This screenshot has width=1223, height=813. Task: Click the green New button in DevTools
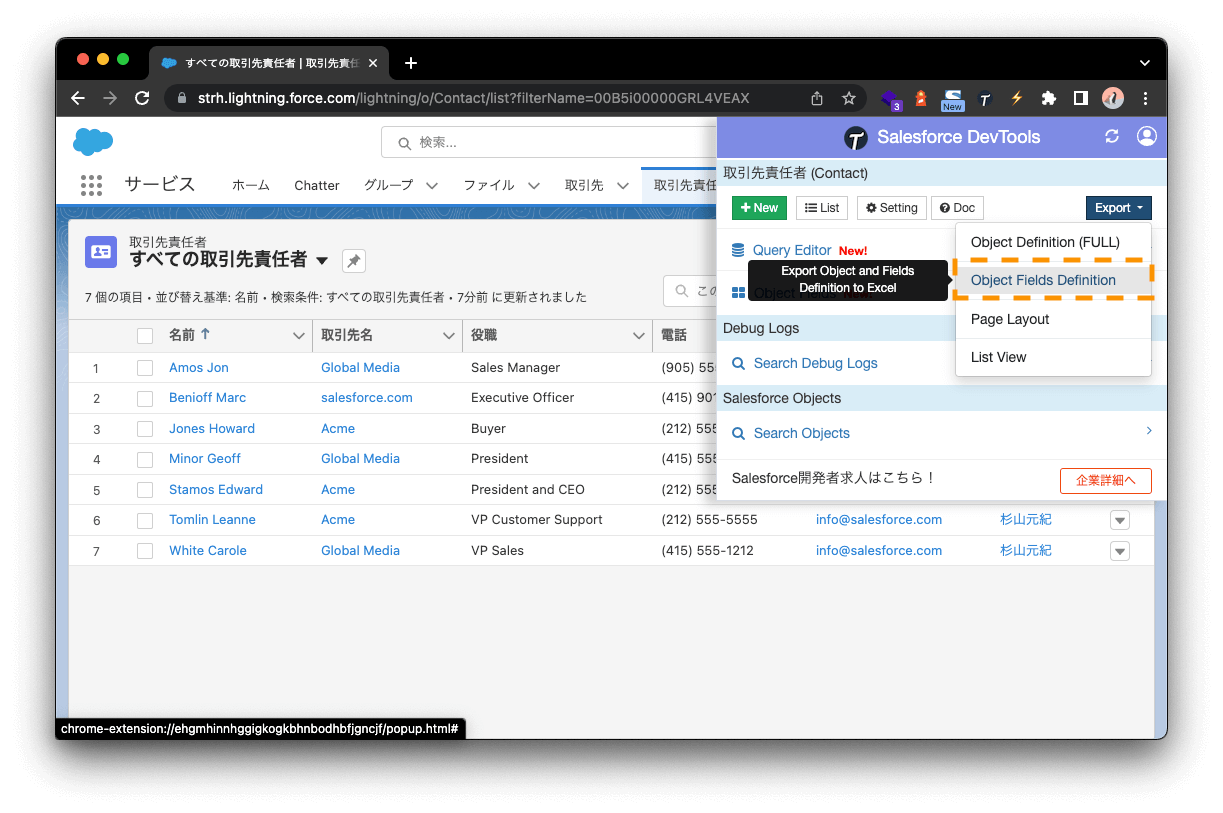[x=759, y=207]
